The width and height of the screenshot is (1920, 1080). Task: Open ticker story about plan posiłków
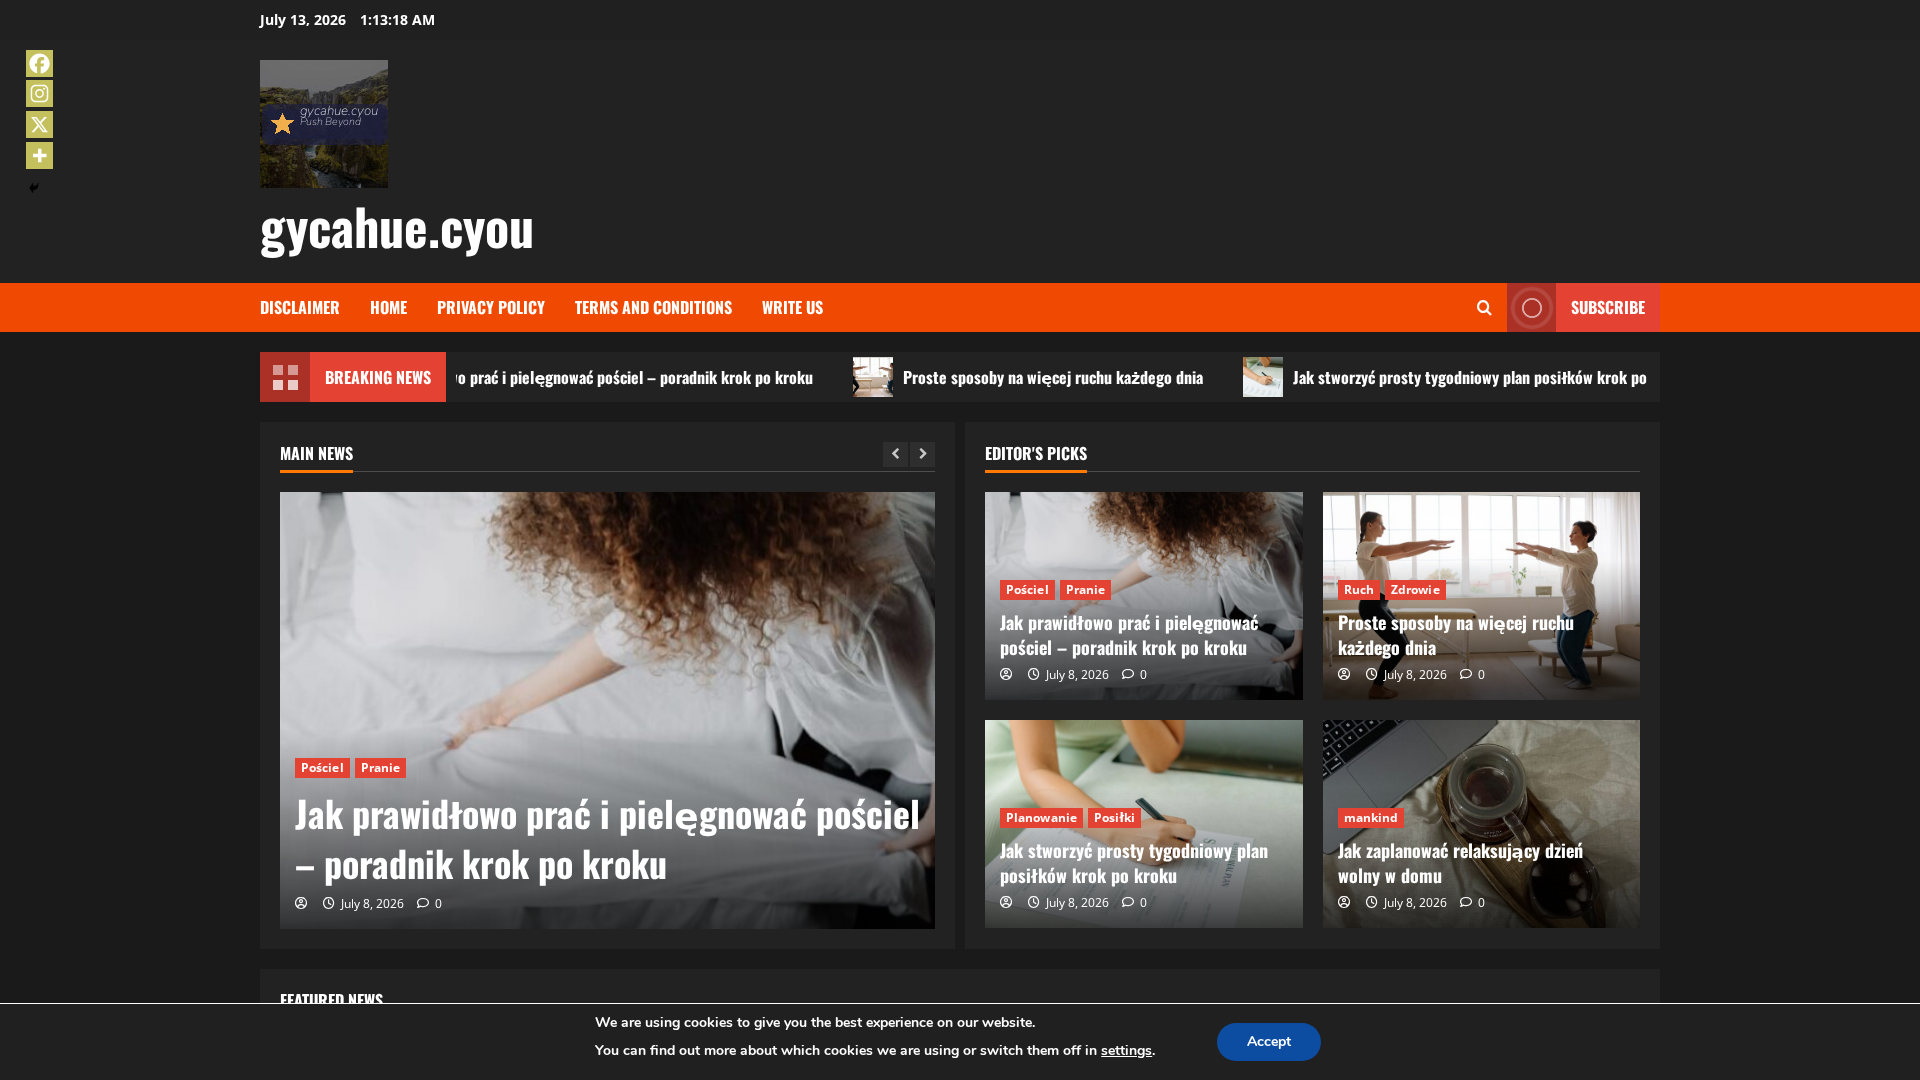[x=1469, y=377]
